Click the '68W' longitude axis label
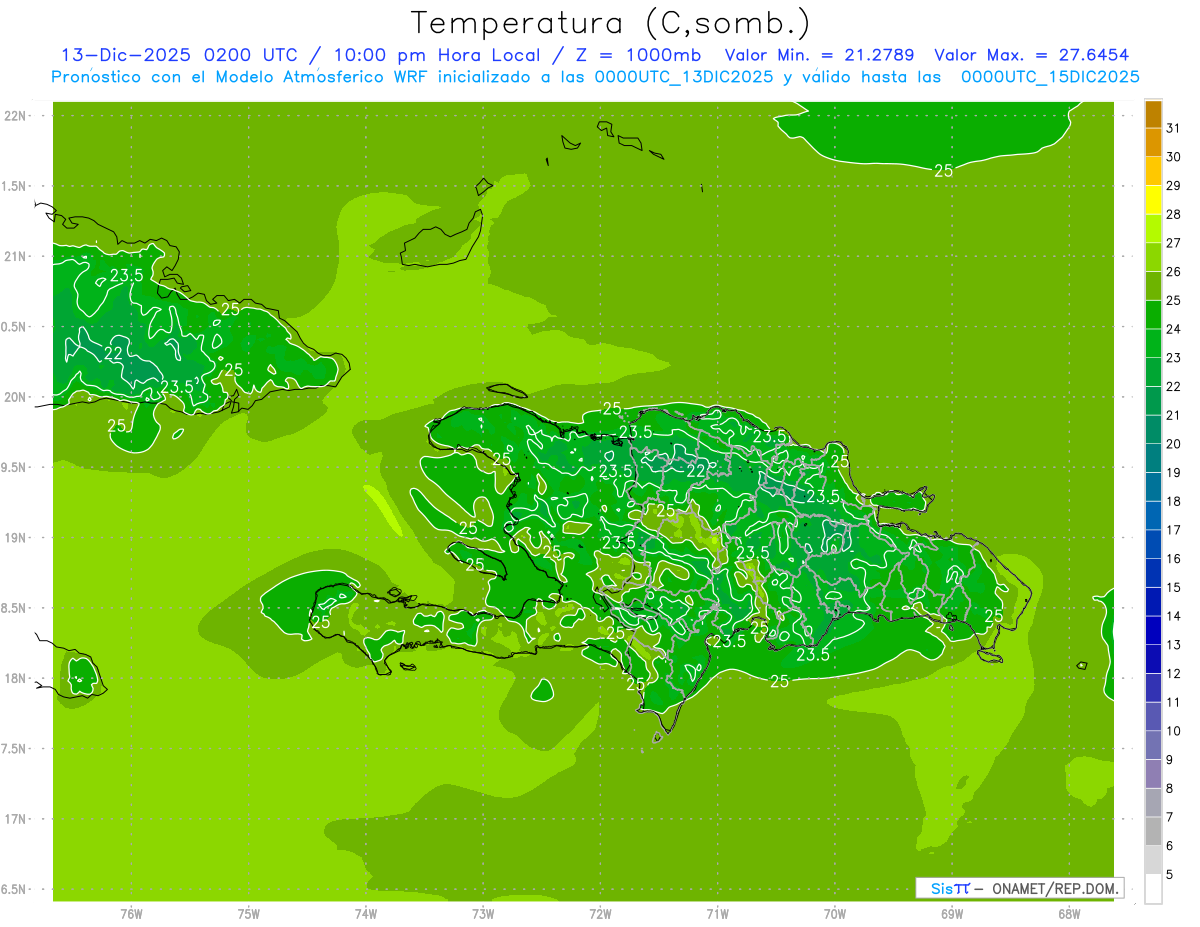Screen dimensions: 1200x927 click(x=1069, y=913)
